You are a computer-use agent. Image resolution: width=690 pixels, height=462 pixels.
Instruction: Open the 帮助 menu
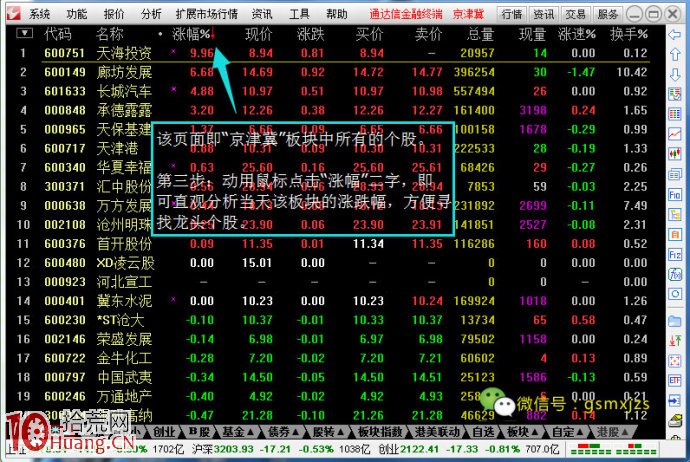(337, 14)
